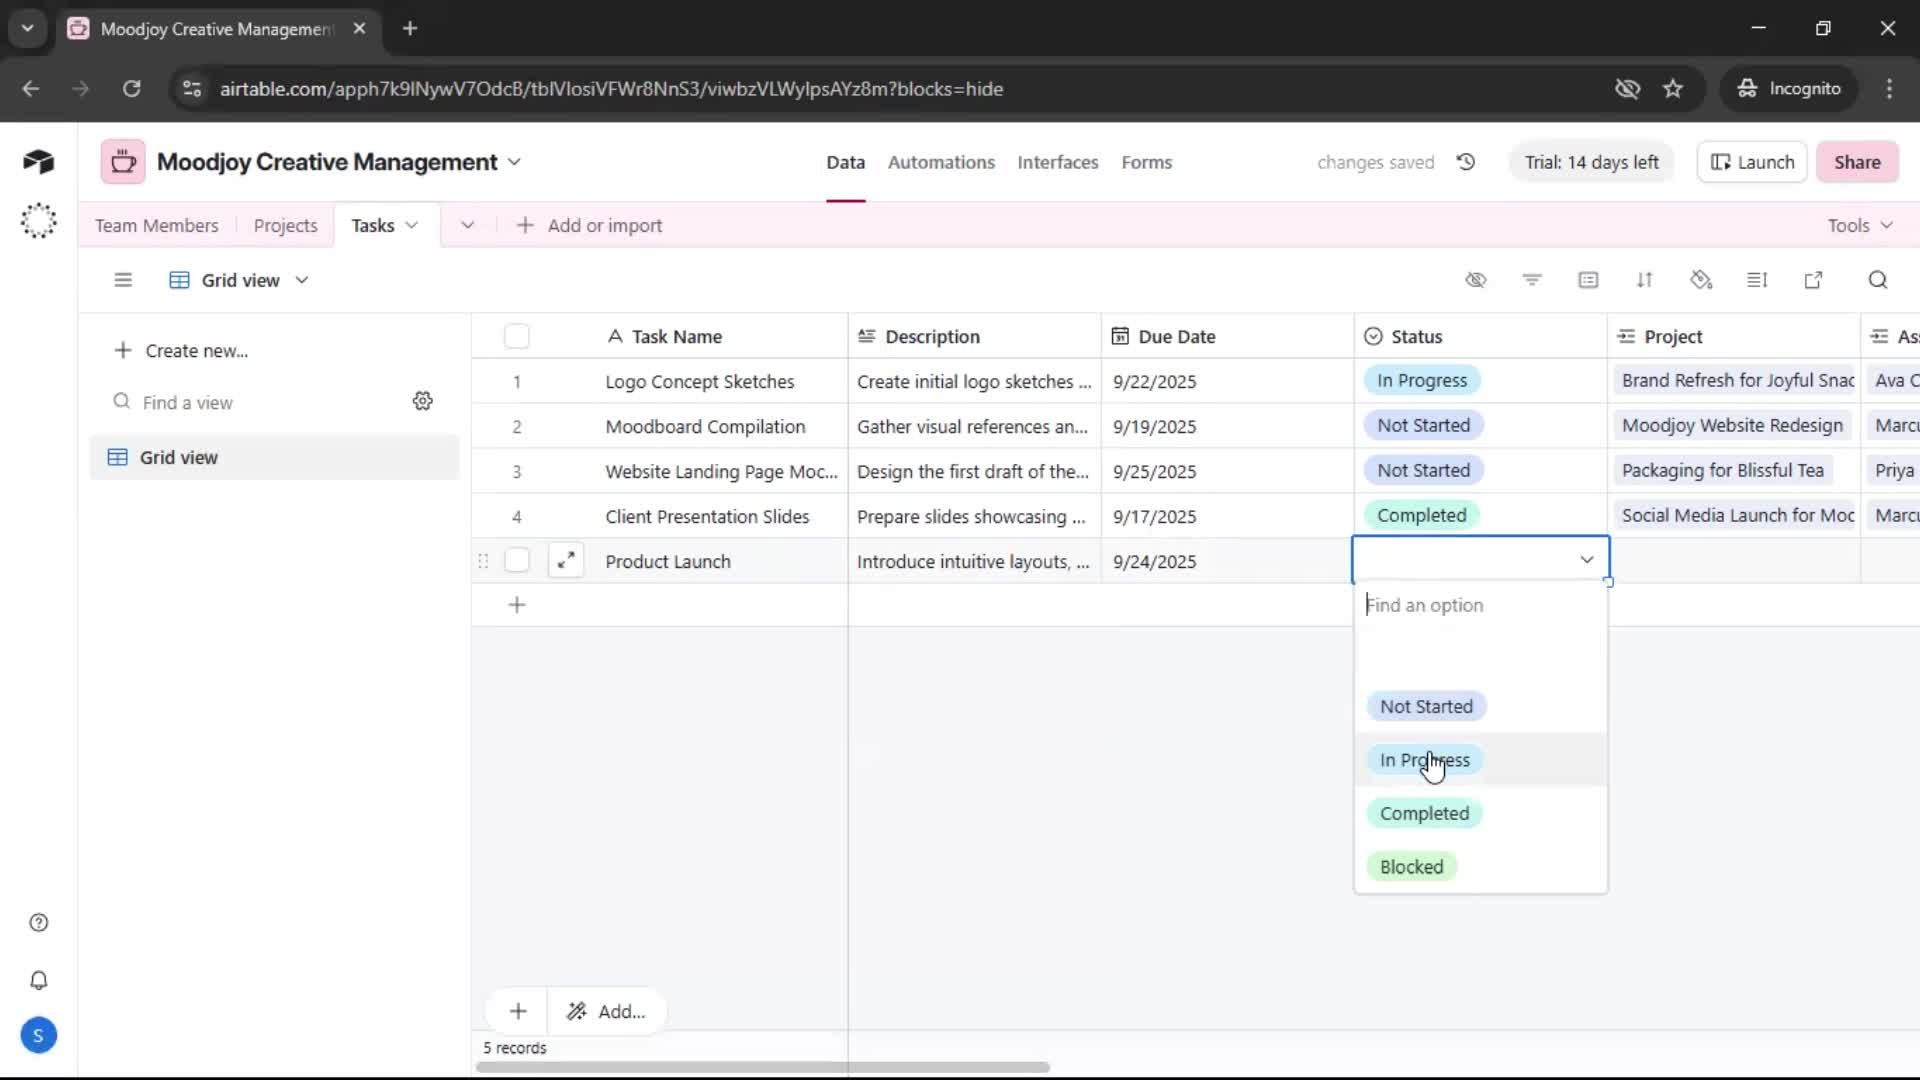Open the filter records icon

(1532, 280)
